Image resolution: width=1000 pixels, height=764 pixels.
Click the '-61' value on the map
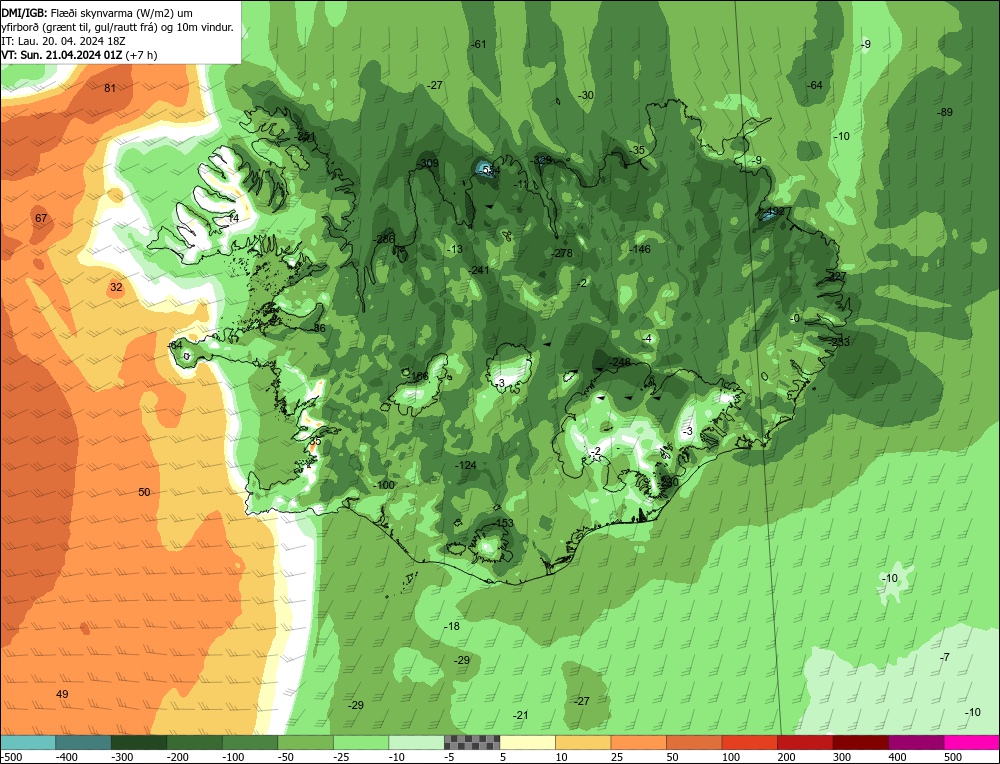[478, 44]
